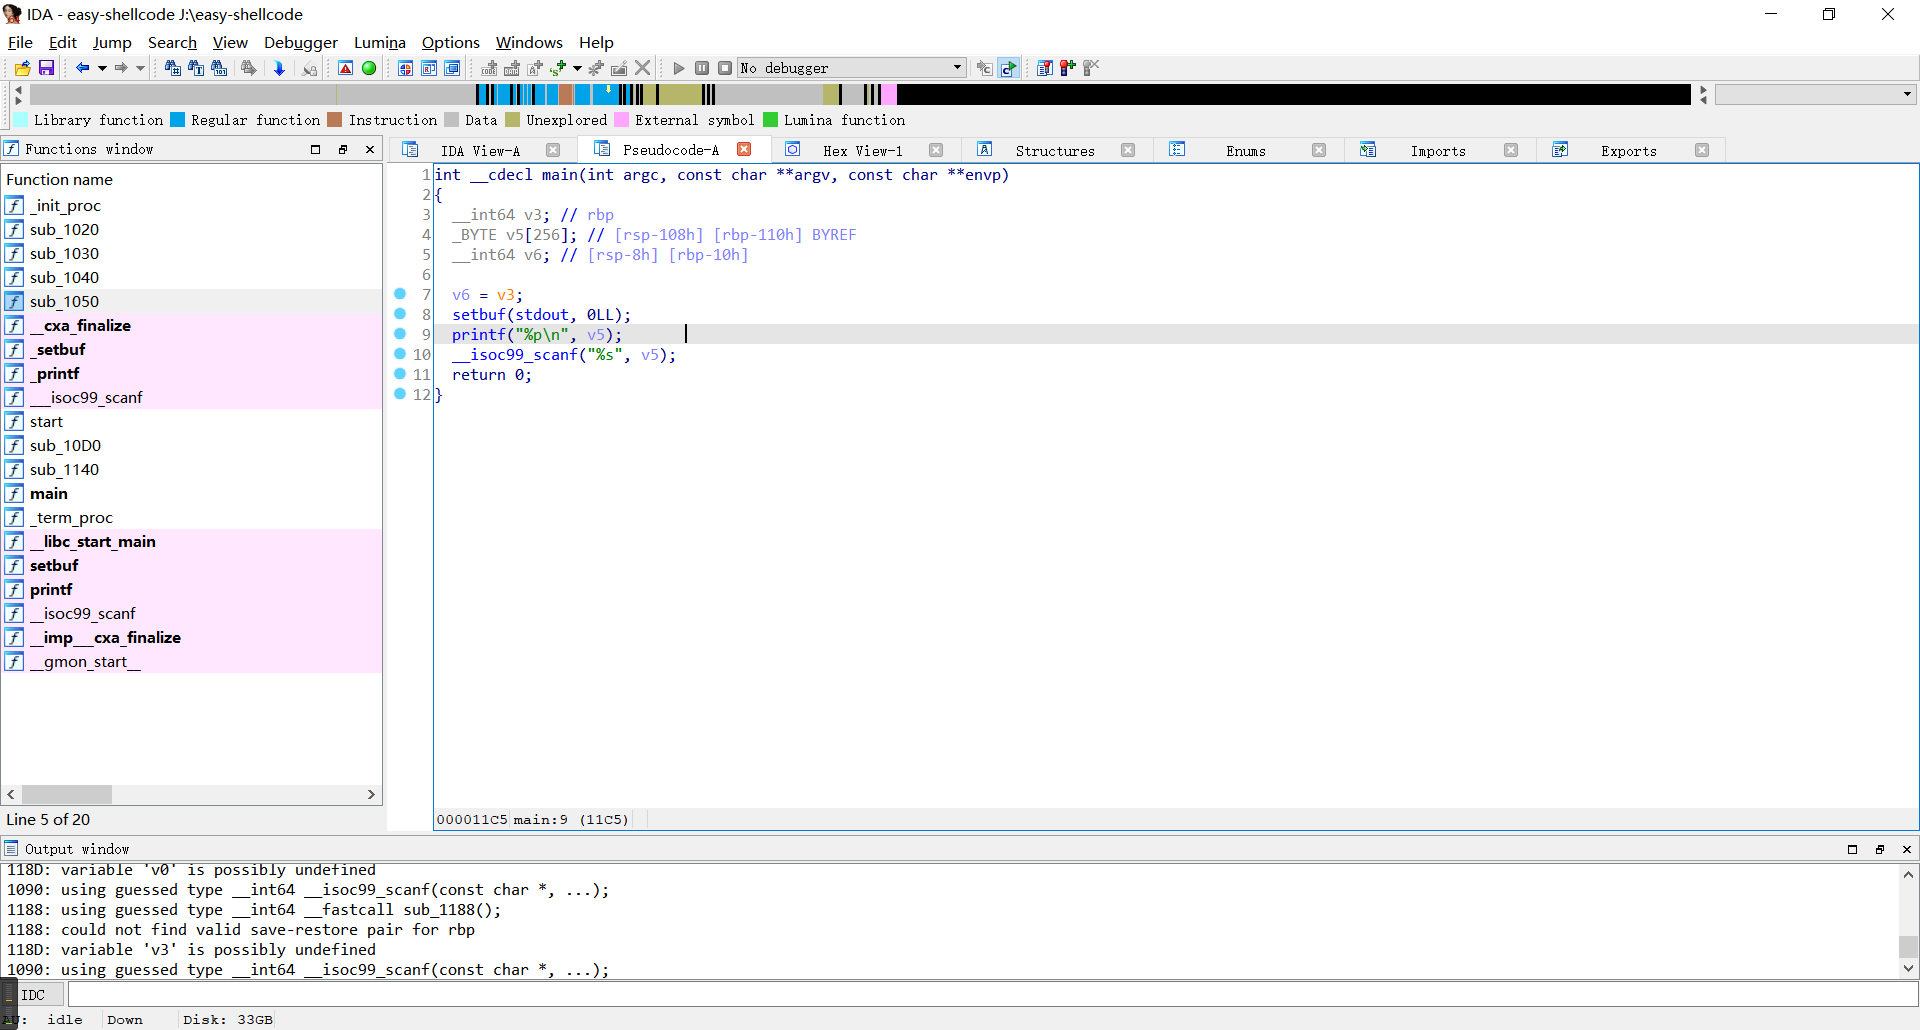Image resolution: width=1920 pixels, height=1030 pixels.
Task: Open the dropdown right of the navigation band
Action: pos(1907,94)
